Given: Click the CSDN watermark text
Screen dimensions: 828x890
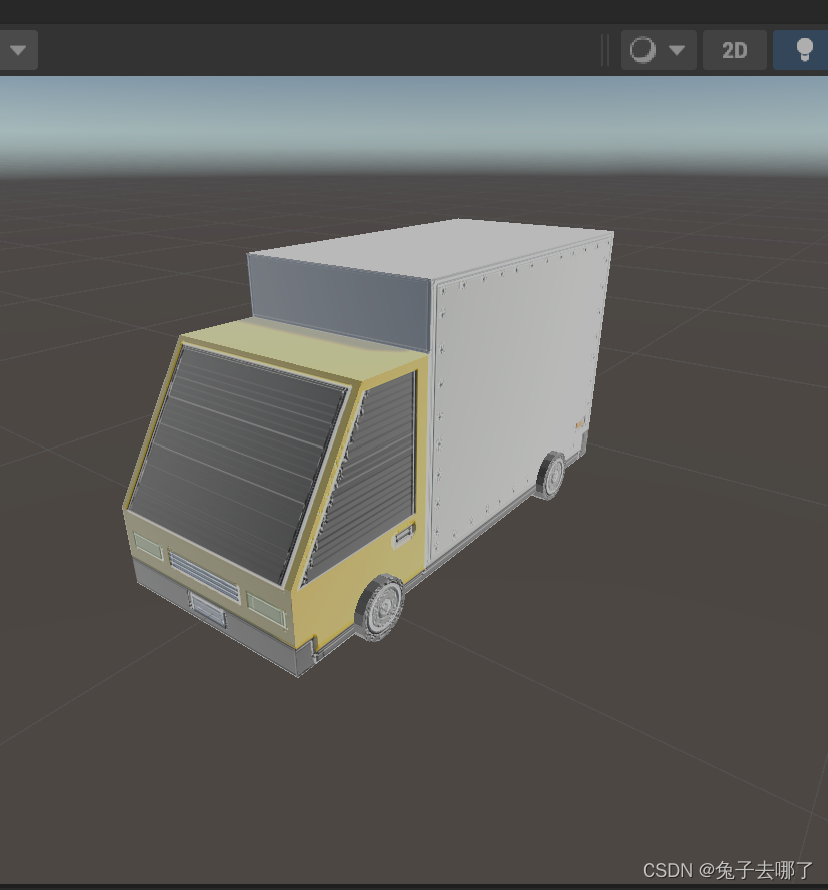Looking at the screenshot, I should pos(727,869).
